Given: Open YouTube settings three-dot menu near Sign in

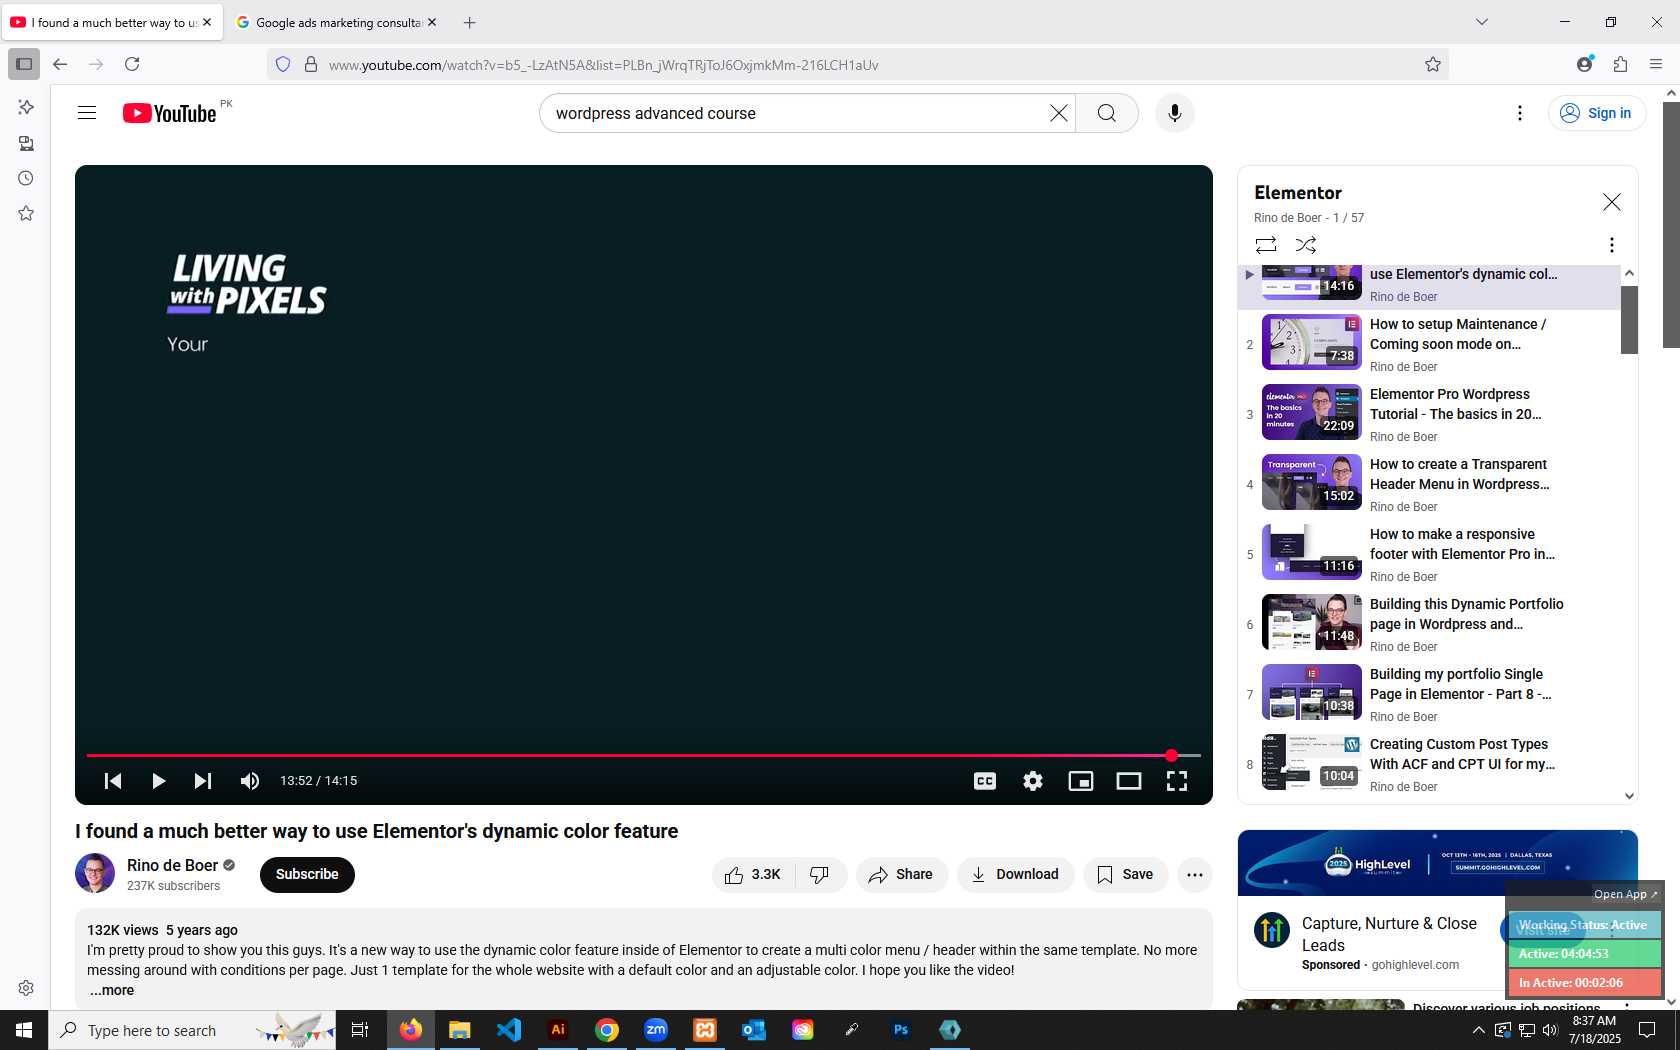Looking at the screenshot, I should [1520, 113].
